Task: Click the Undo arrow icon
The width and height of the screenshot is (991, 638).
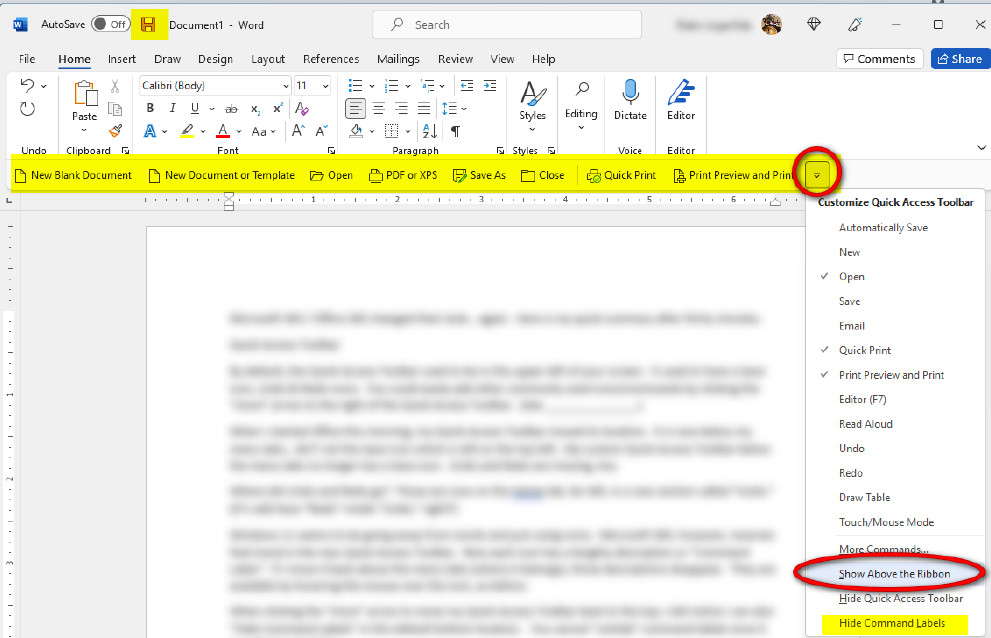Action: [x=27, y=86]
